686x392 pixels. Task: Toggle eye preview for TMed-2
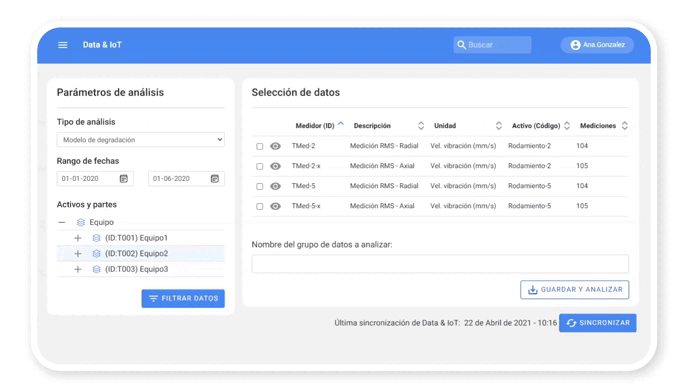[275, 146]
